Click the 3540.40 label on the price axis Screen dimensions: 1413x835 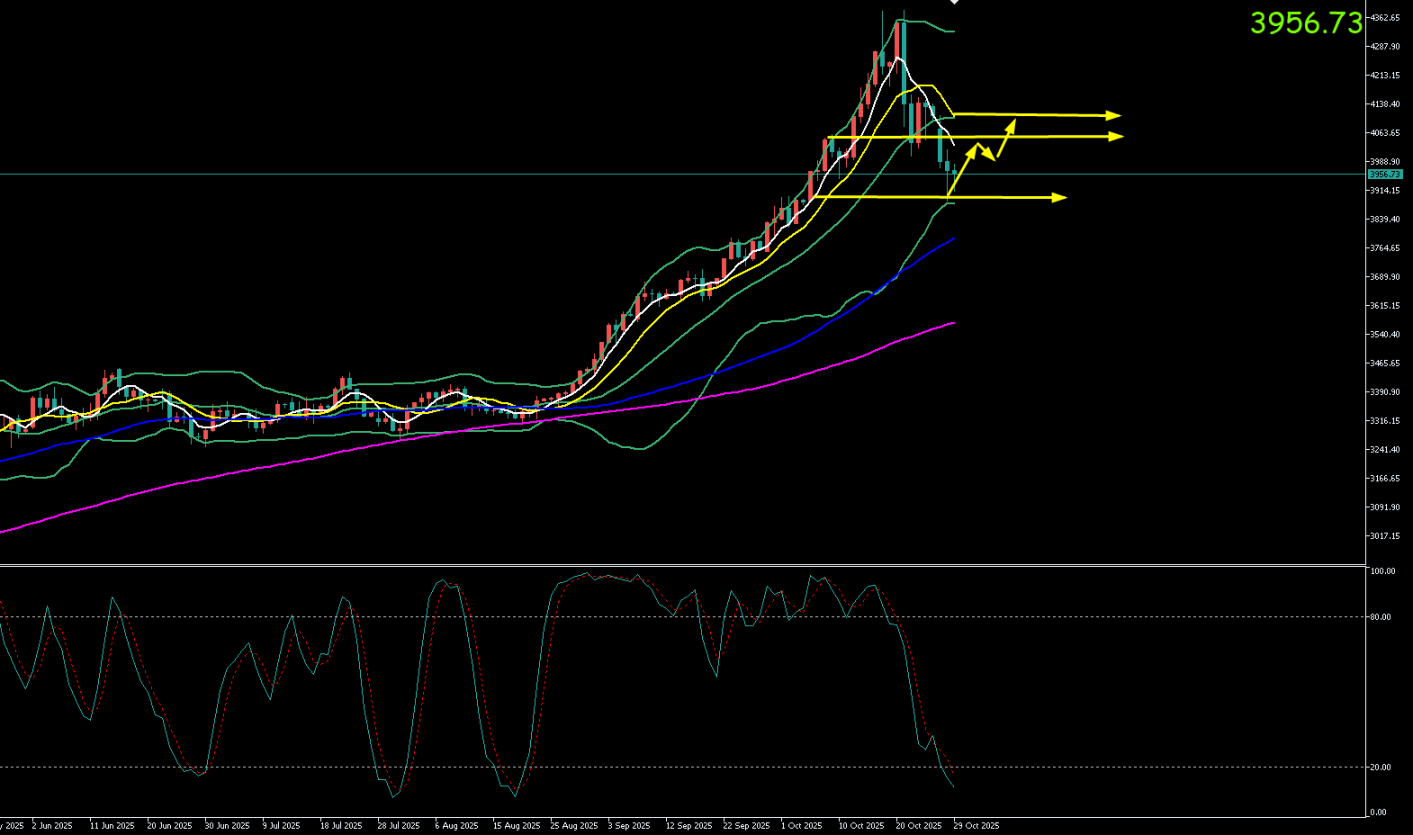[1385, 334]
